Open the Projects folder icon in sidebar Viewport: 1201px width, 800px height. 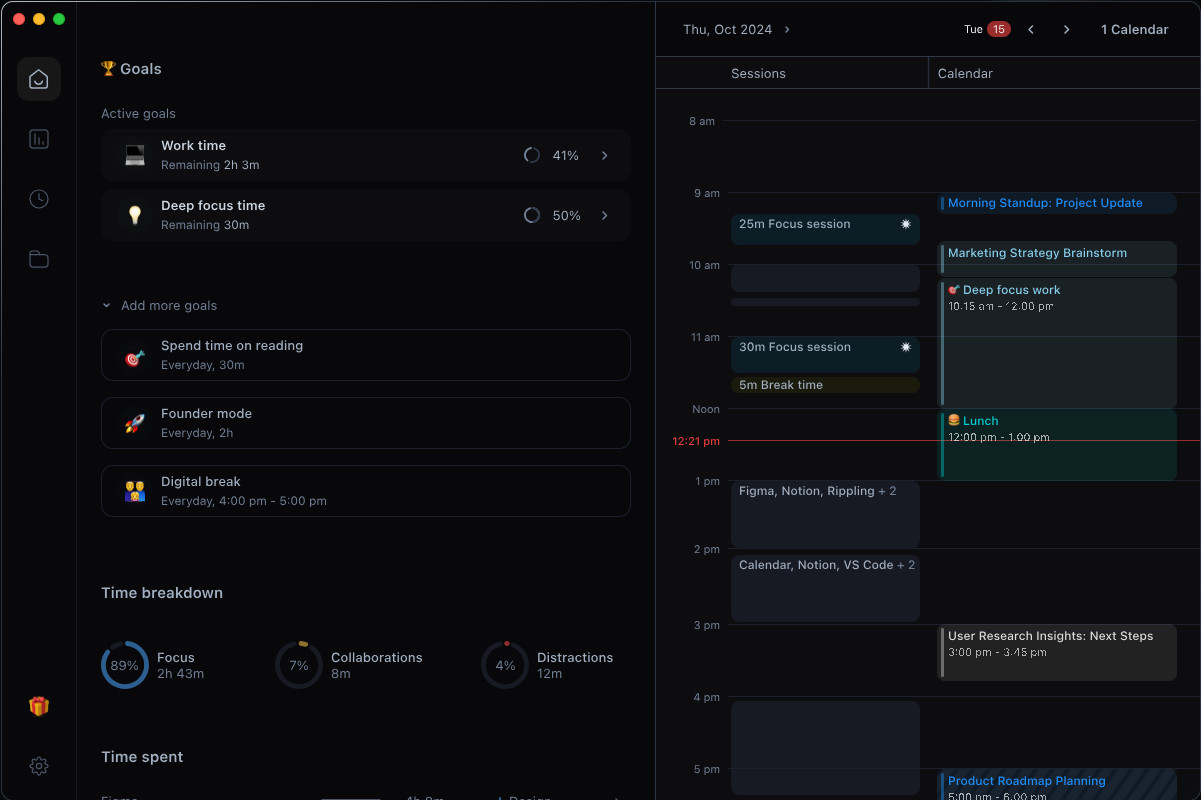click(x=39, y=259)
